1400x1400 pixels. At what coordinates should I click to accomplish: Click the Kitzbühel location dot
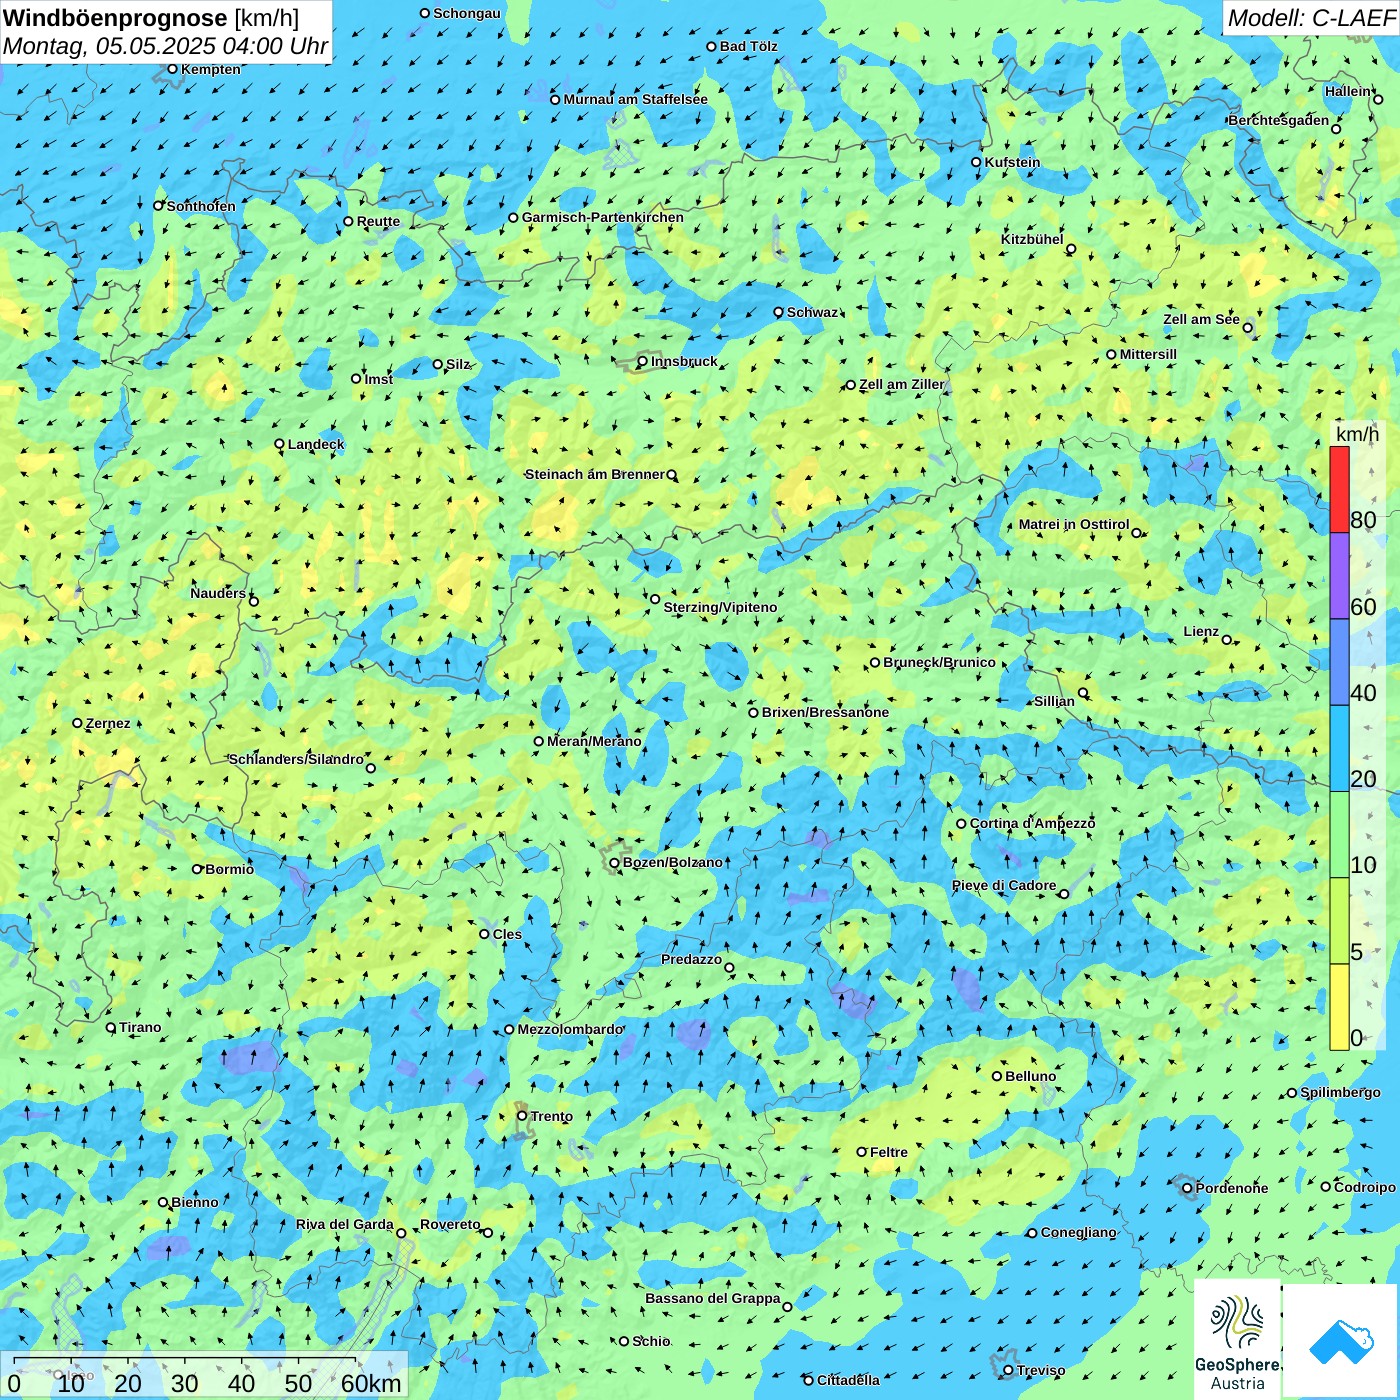pyautogui.click(x=1071, y=249)
